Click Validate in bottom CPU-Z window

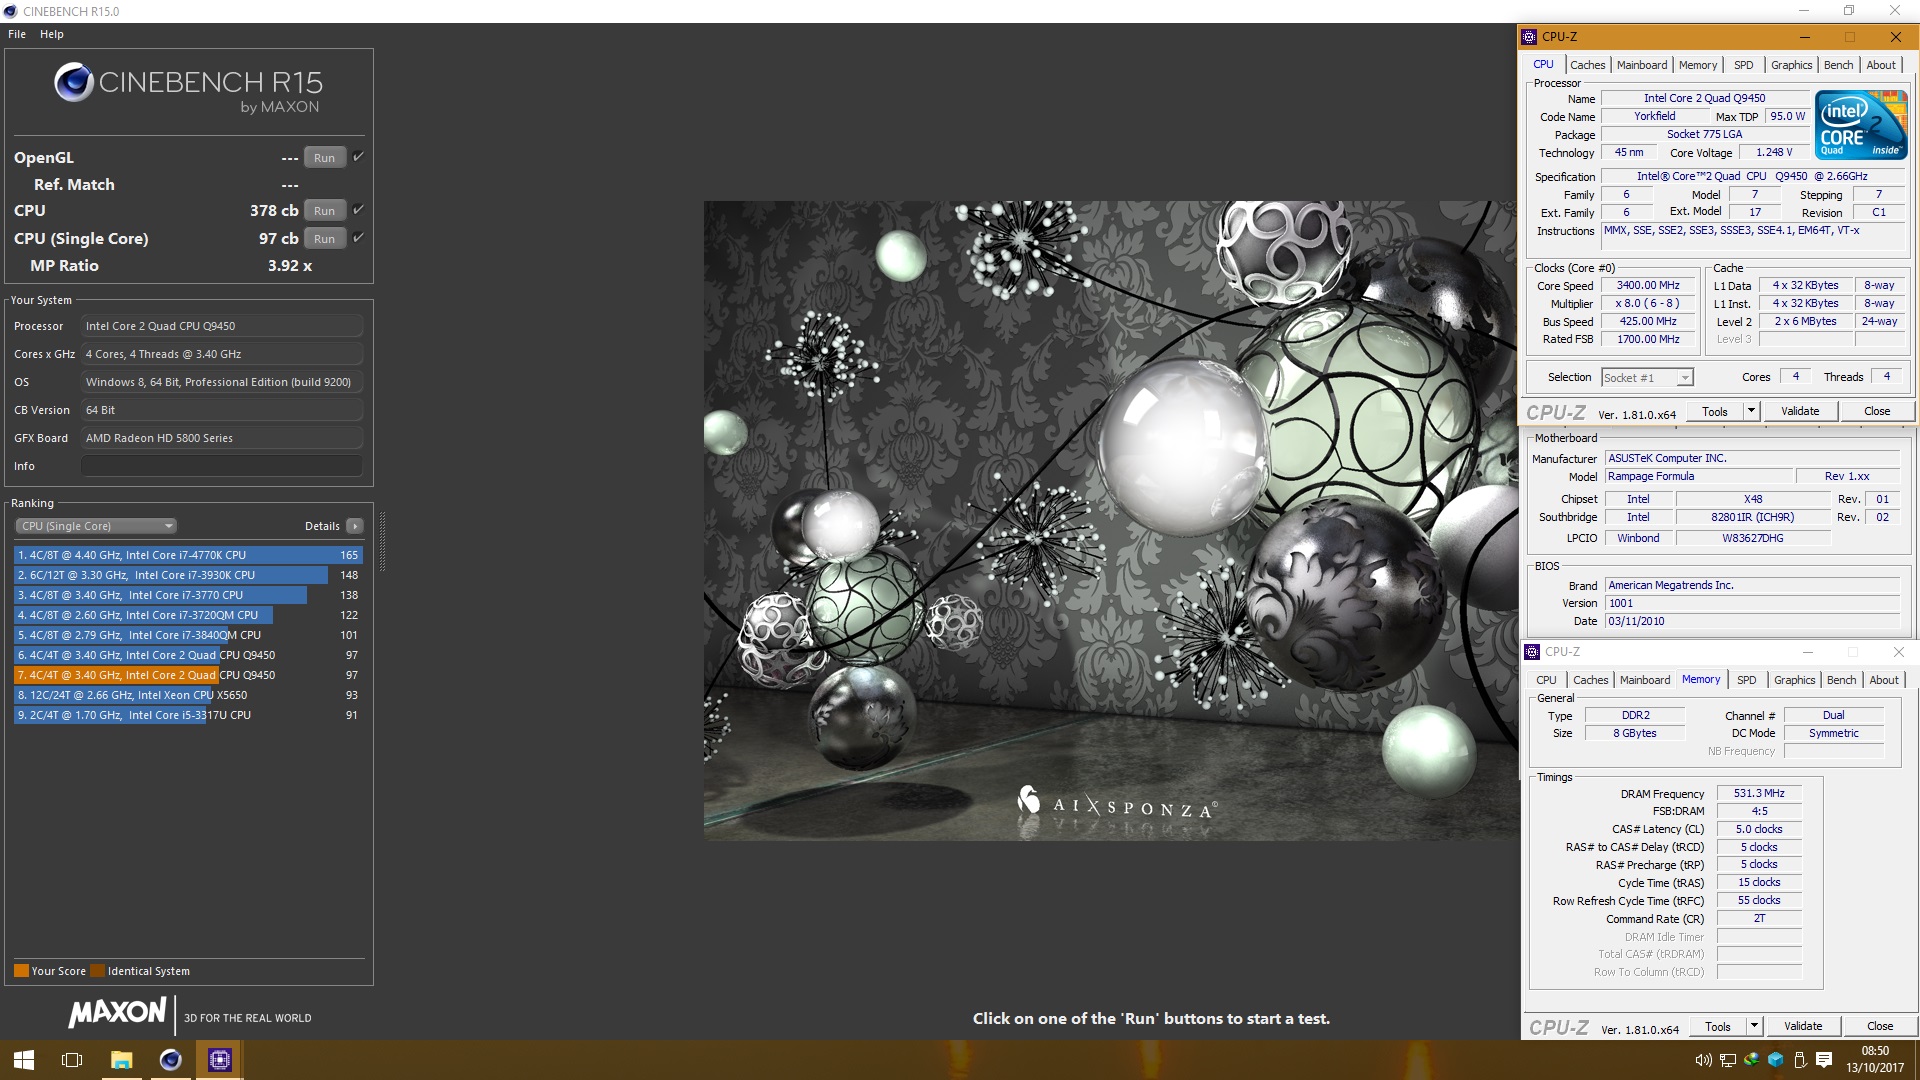point(1803,1027)
